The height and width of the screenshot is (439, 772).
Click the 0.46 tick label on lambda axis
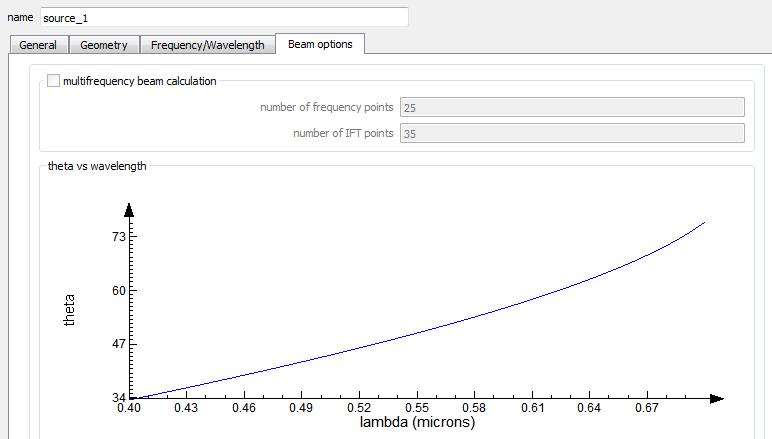(244, 408)
